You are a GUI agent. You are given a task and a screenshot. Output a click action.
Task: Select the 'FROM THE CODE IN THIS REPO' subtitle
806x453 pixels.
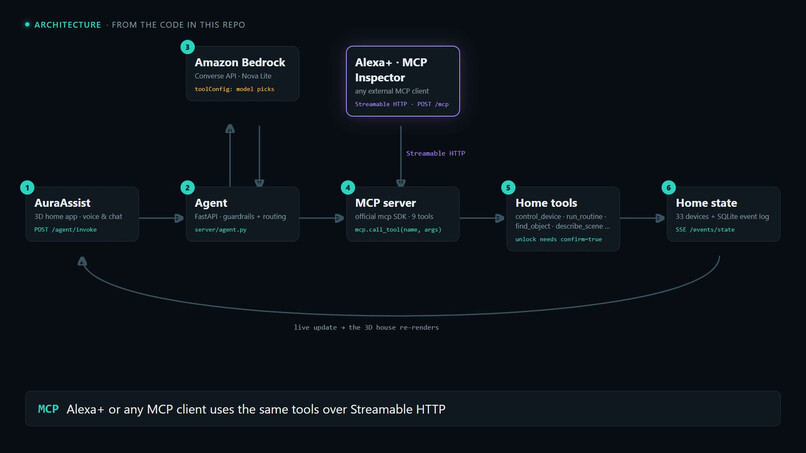(178, 25)
